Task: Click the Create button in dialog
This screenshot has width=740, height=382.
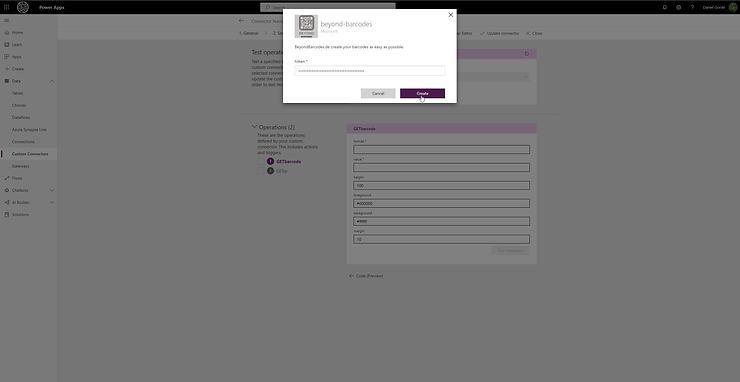Action: (x=422, y=93)
